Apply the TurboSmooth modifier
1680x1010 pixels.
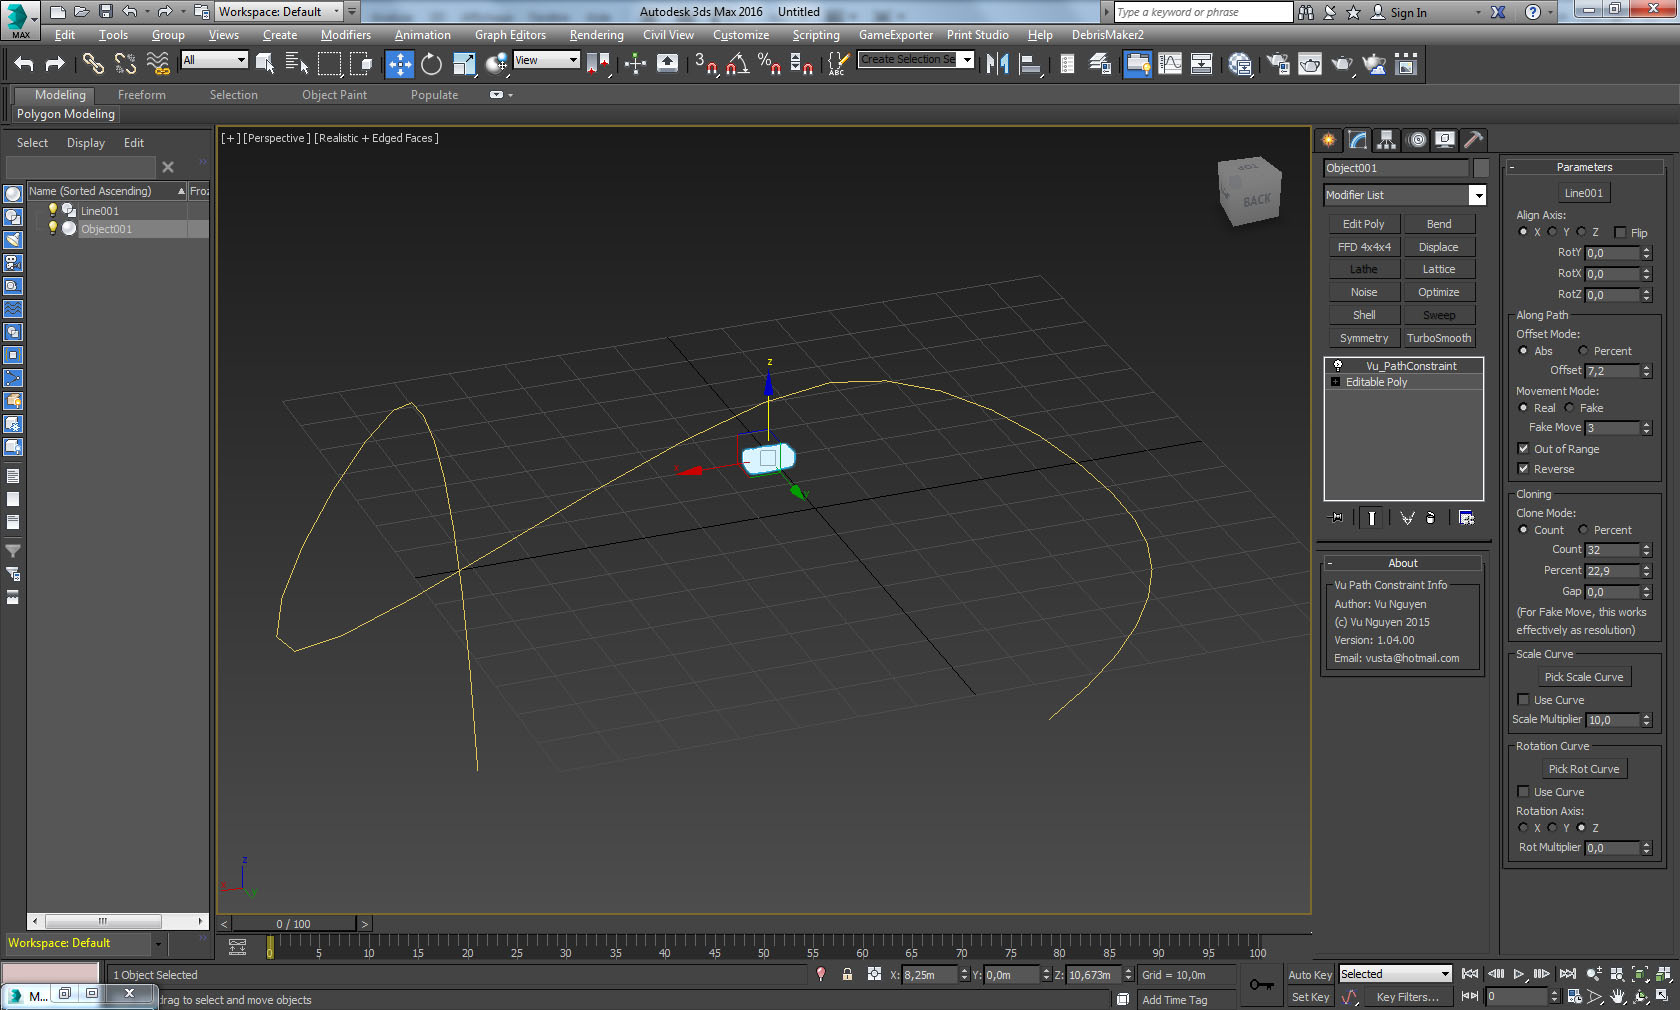(x=1439, y=337)
